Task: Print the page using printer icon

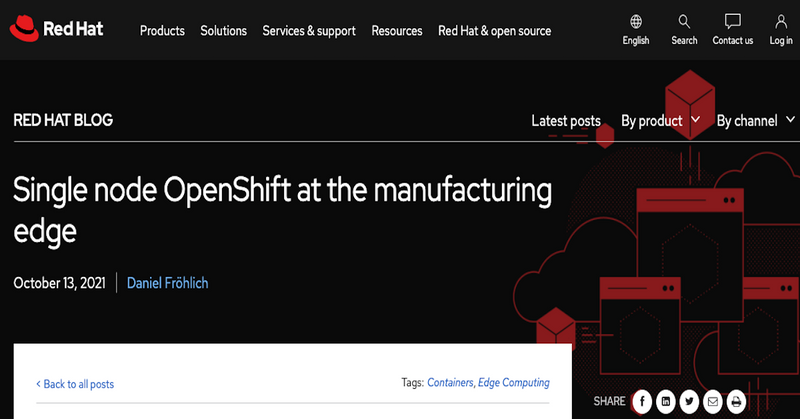Action: pyautogui.click(x=736, y=402)
